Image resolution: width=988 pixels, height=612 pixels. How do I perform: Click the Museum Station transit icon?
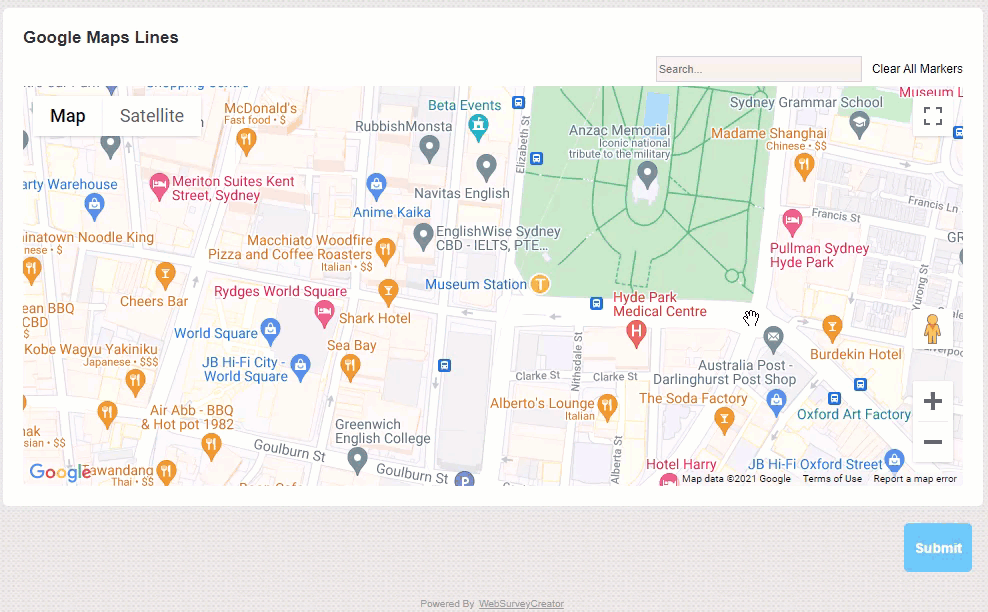539,284
